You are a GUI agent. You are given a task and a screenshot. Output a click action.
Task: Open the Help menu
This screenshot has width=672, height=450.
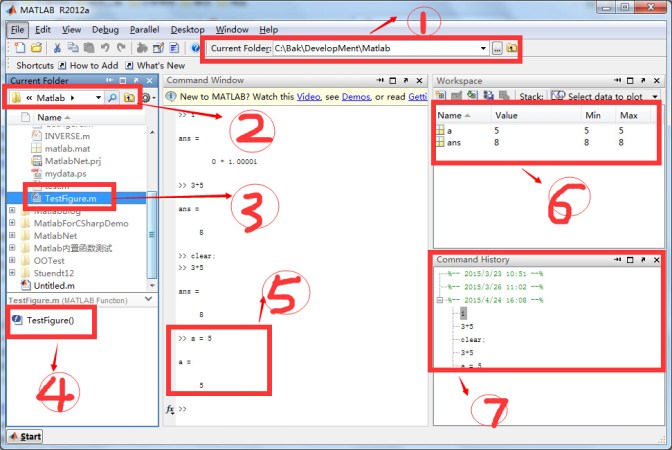269,30
